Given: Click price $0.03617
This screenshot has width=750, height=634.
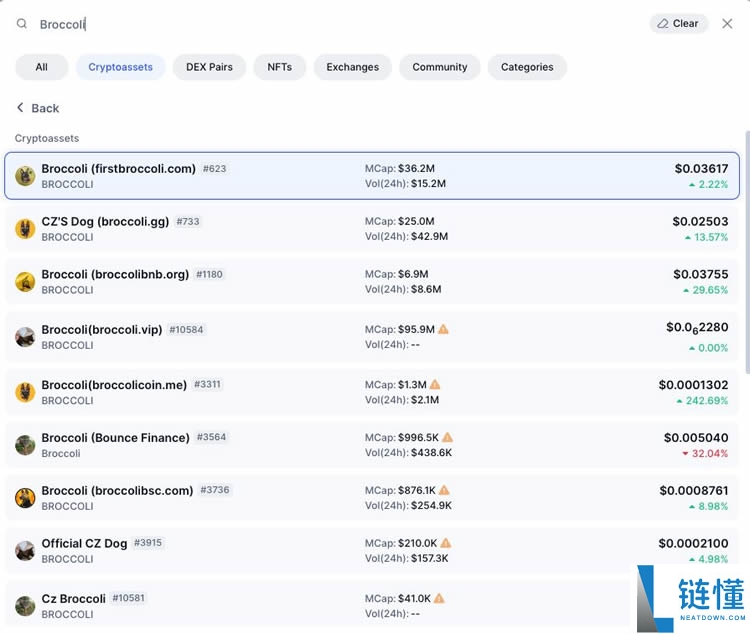Looking at the screenshot, I should pyautogui.click(x=701, y=168).
